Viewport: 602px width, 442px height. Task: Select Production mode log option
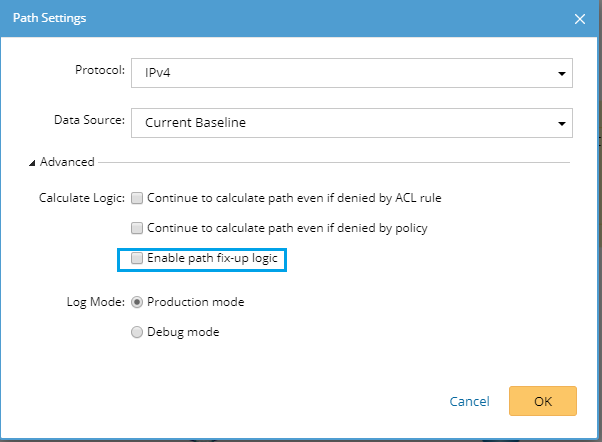point(137,302)
